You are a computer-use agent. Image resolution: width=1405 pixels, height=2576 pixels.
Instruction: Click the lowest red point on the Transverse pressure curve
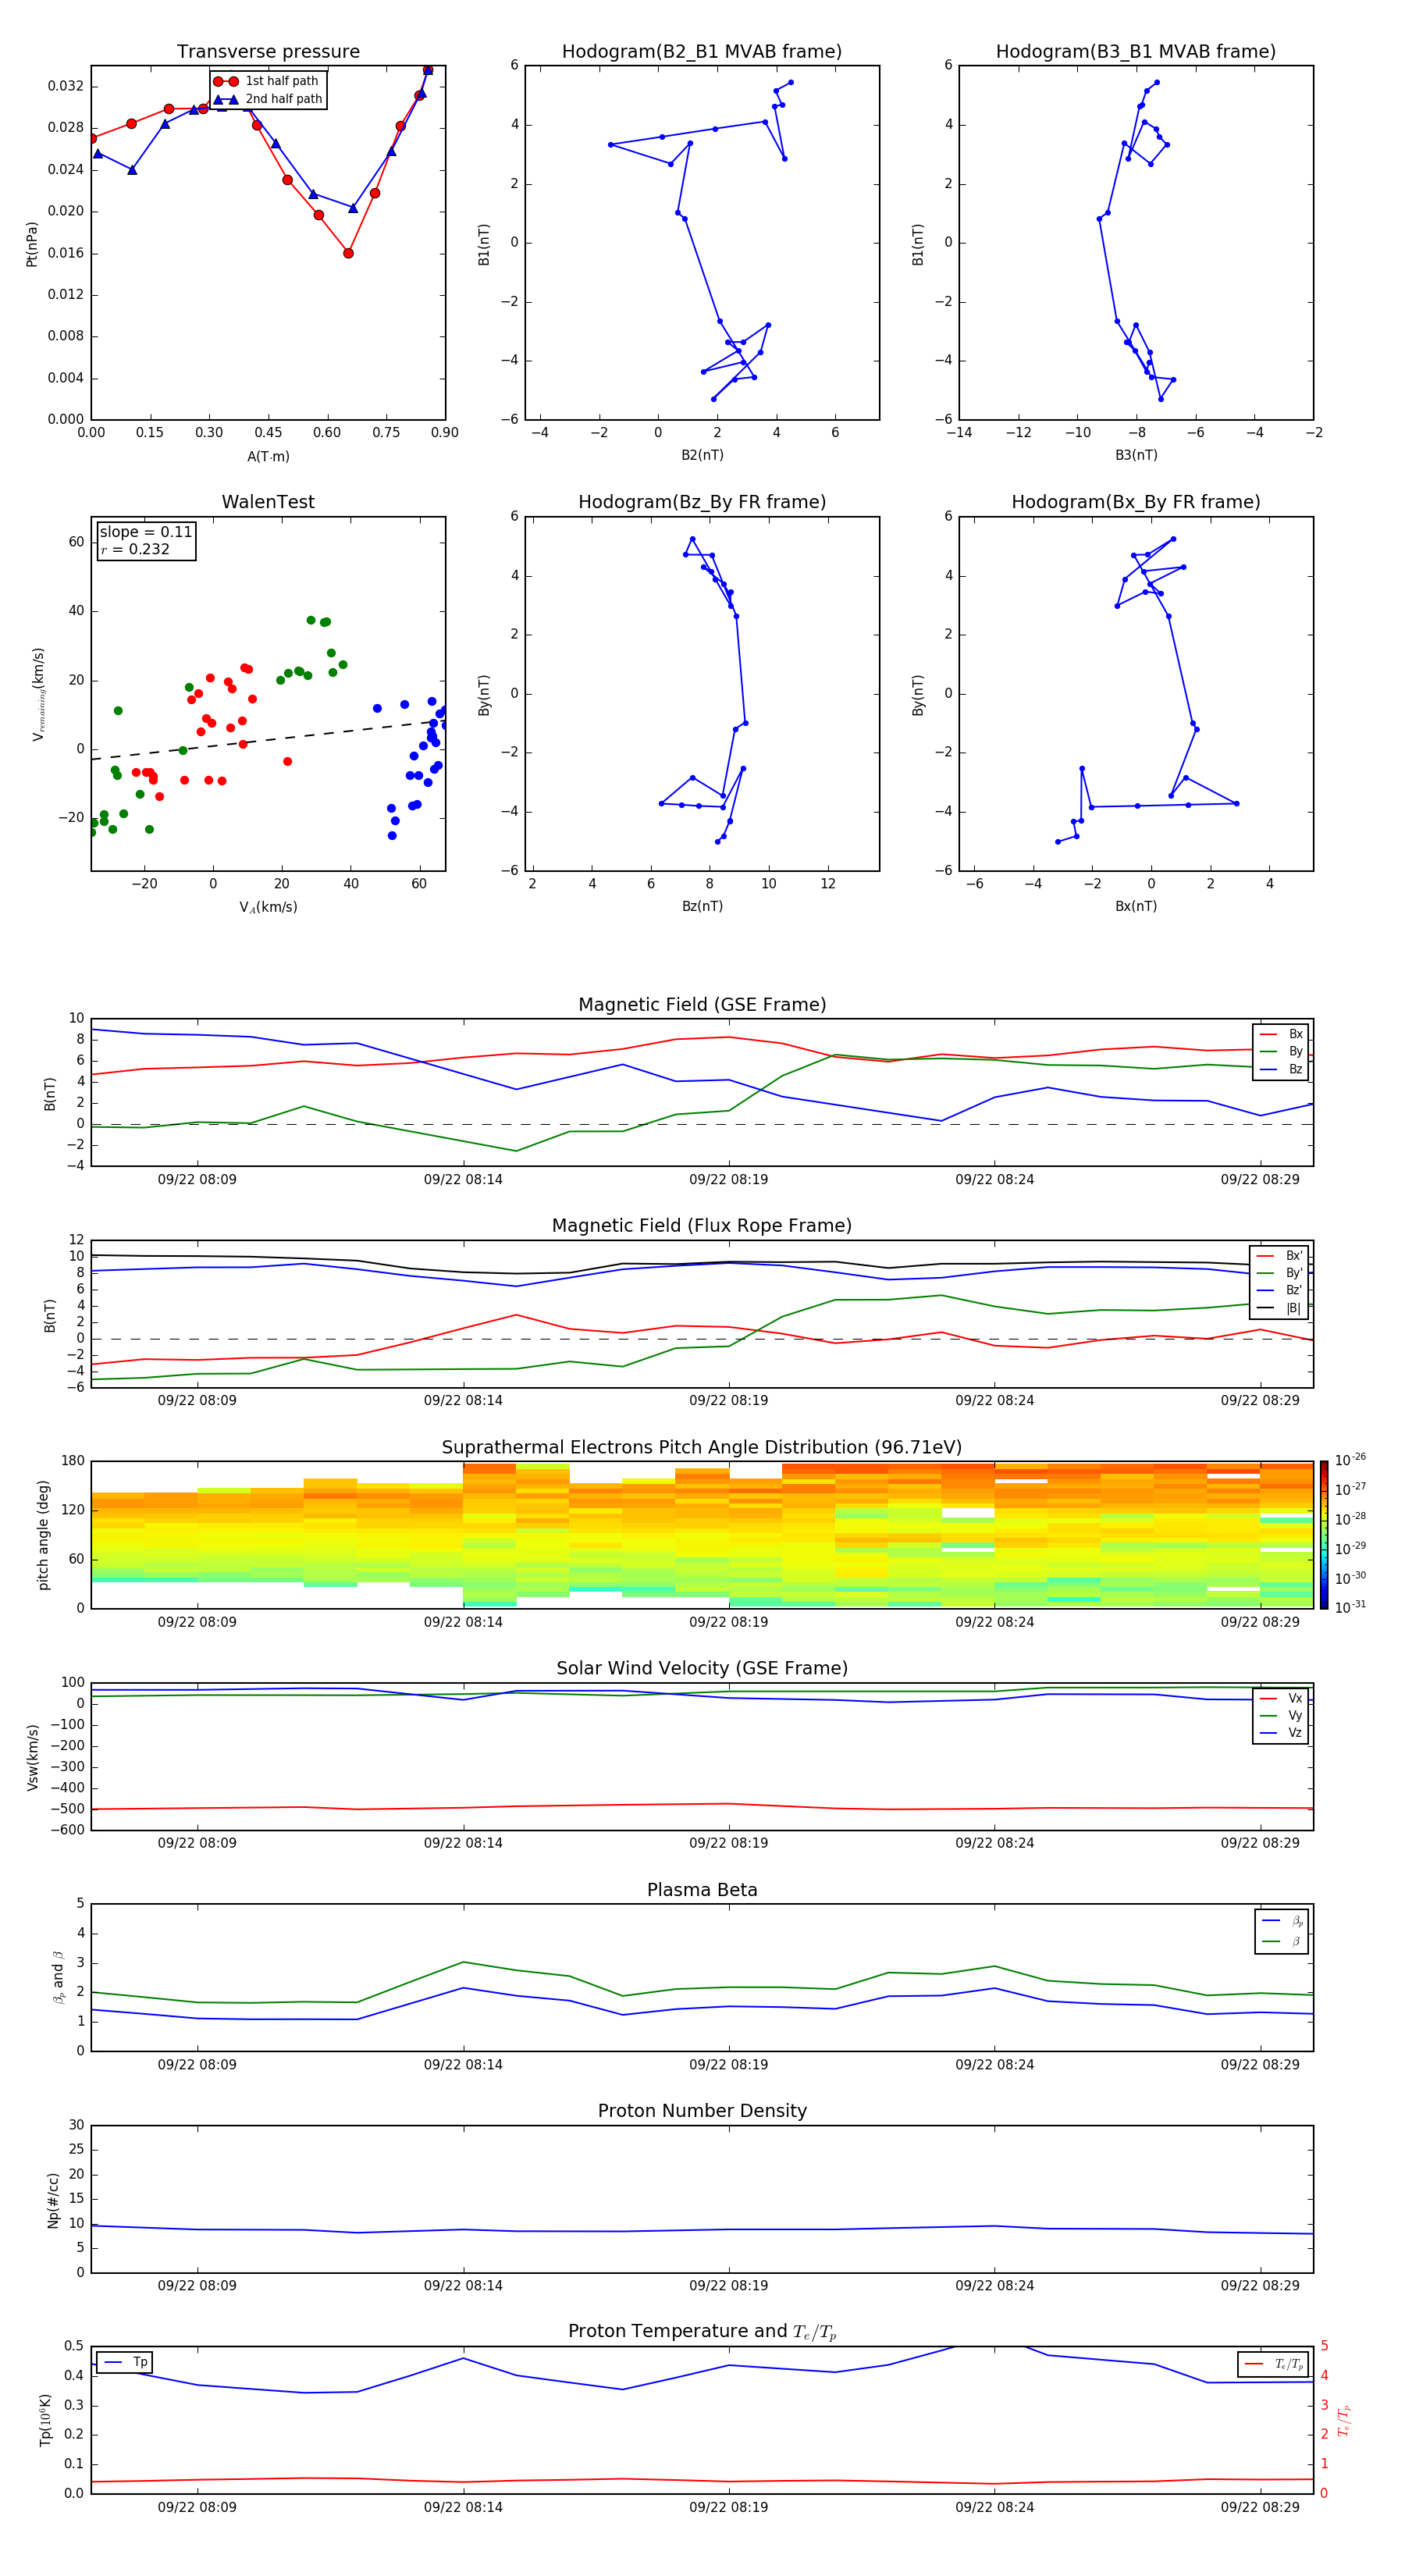(348, 253)
